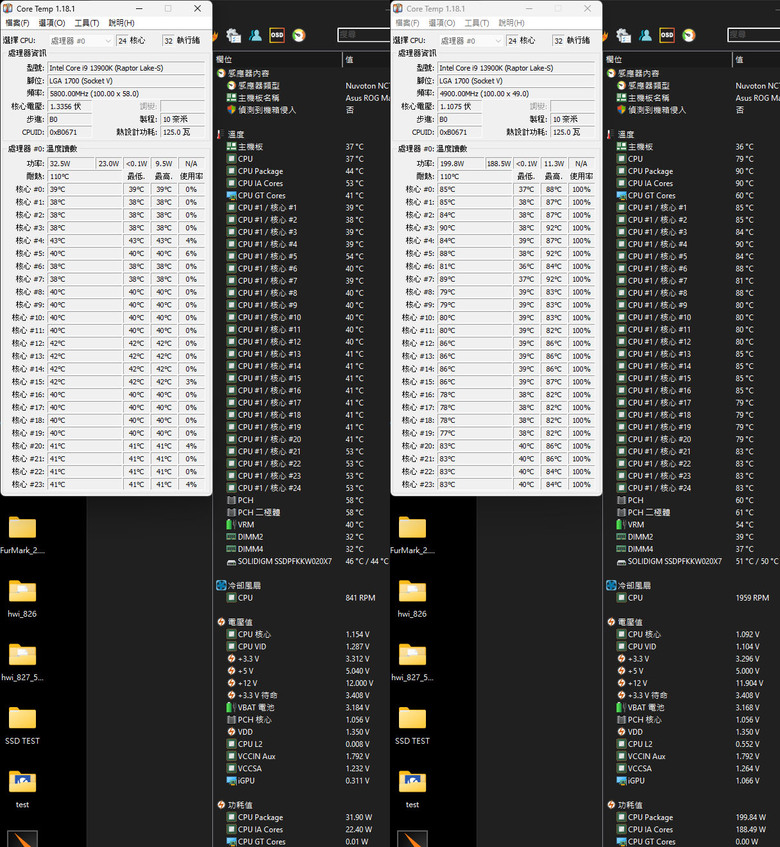Image resolution: width=780 pixels, height=847 pixels.
Task: Select the CPU IA Cores 22.40 W row
Action: 302,829
